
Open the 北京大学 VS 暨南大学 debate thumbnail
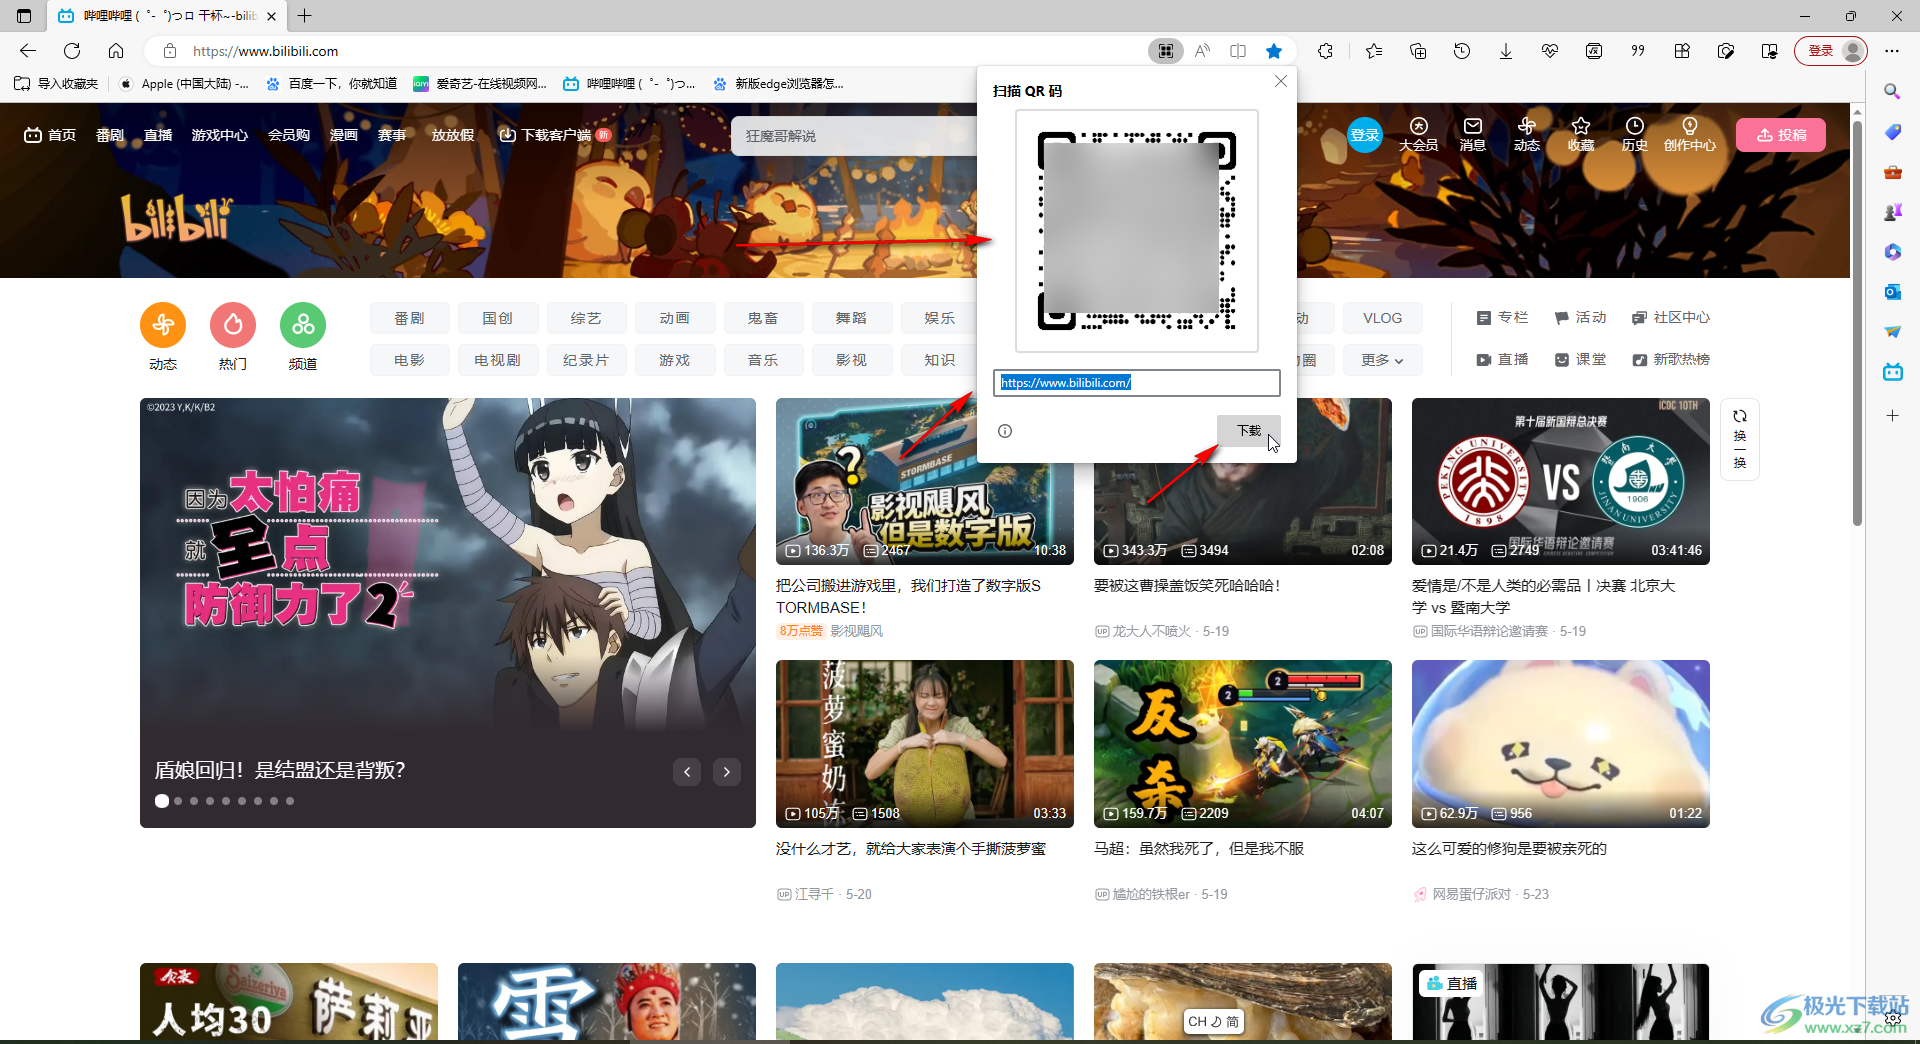pos(1561,481)
